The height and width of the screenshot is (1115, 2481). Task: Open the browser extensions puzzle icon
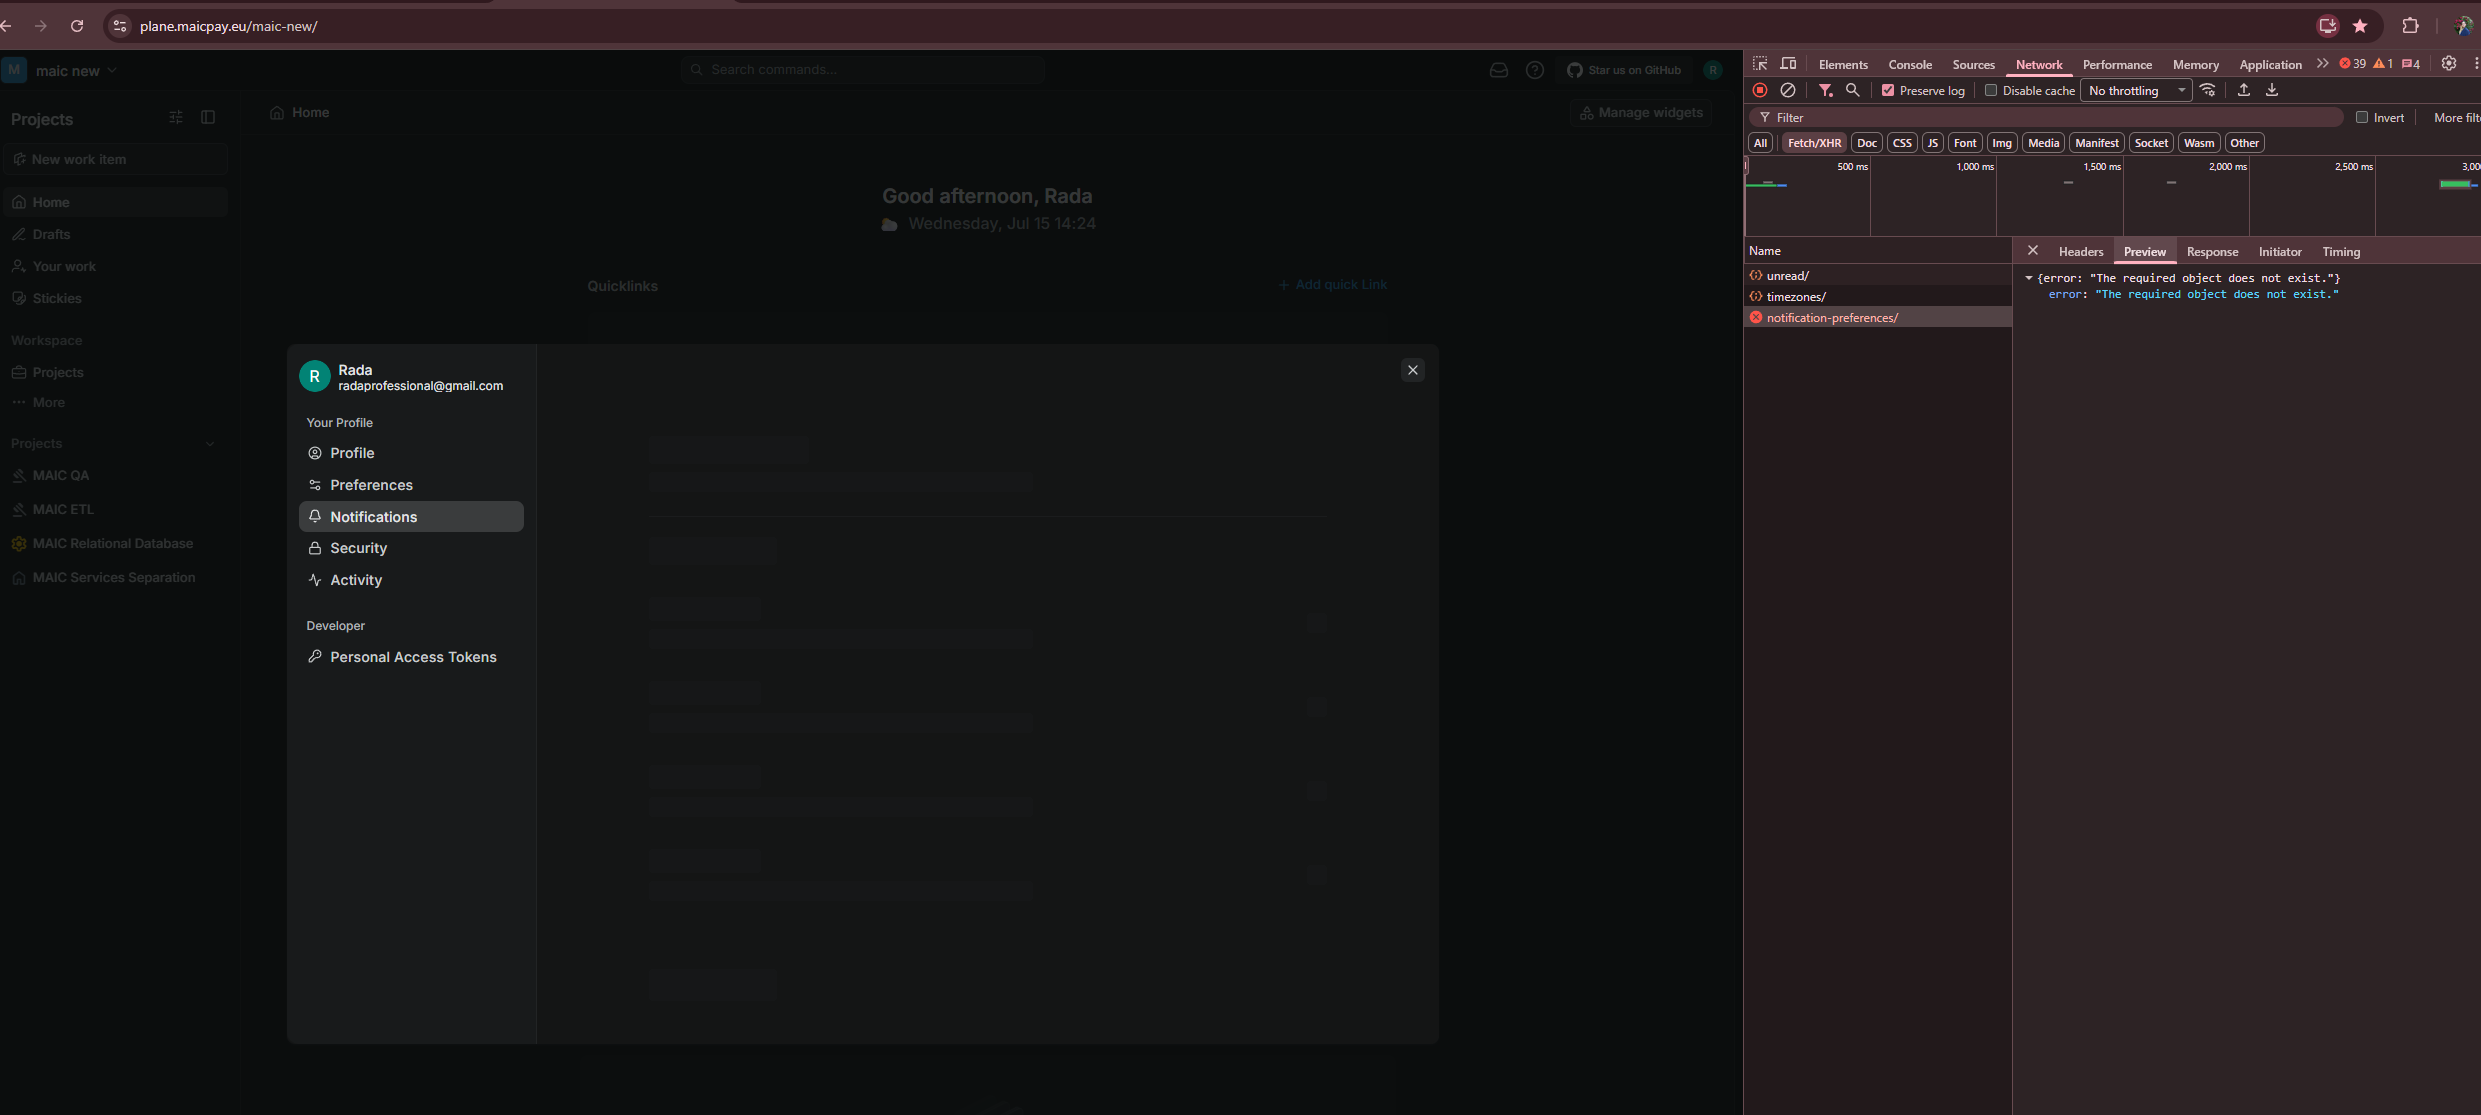click(x=2411, y=26)
